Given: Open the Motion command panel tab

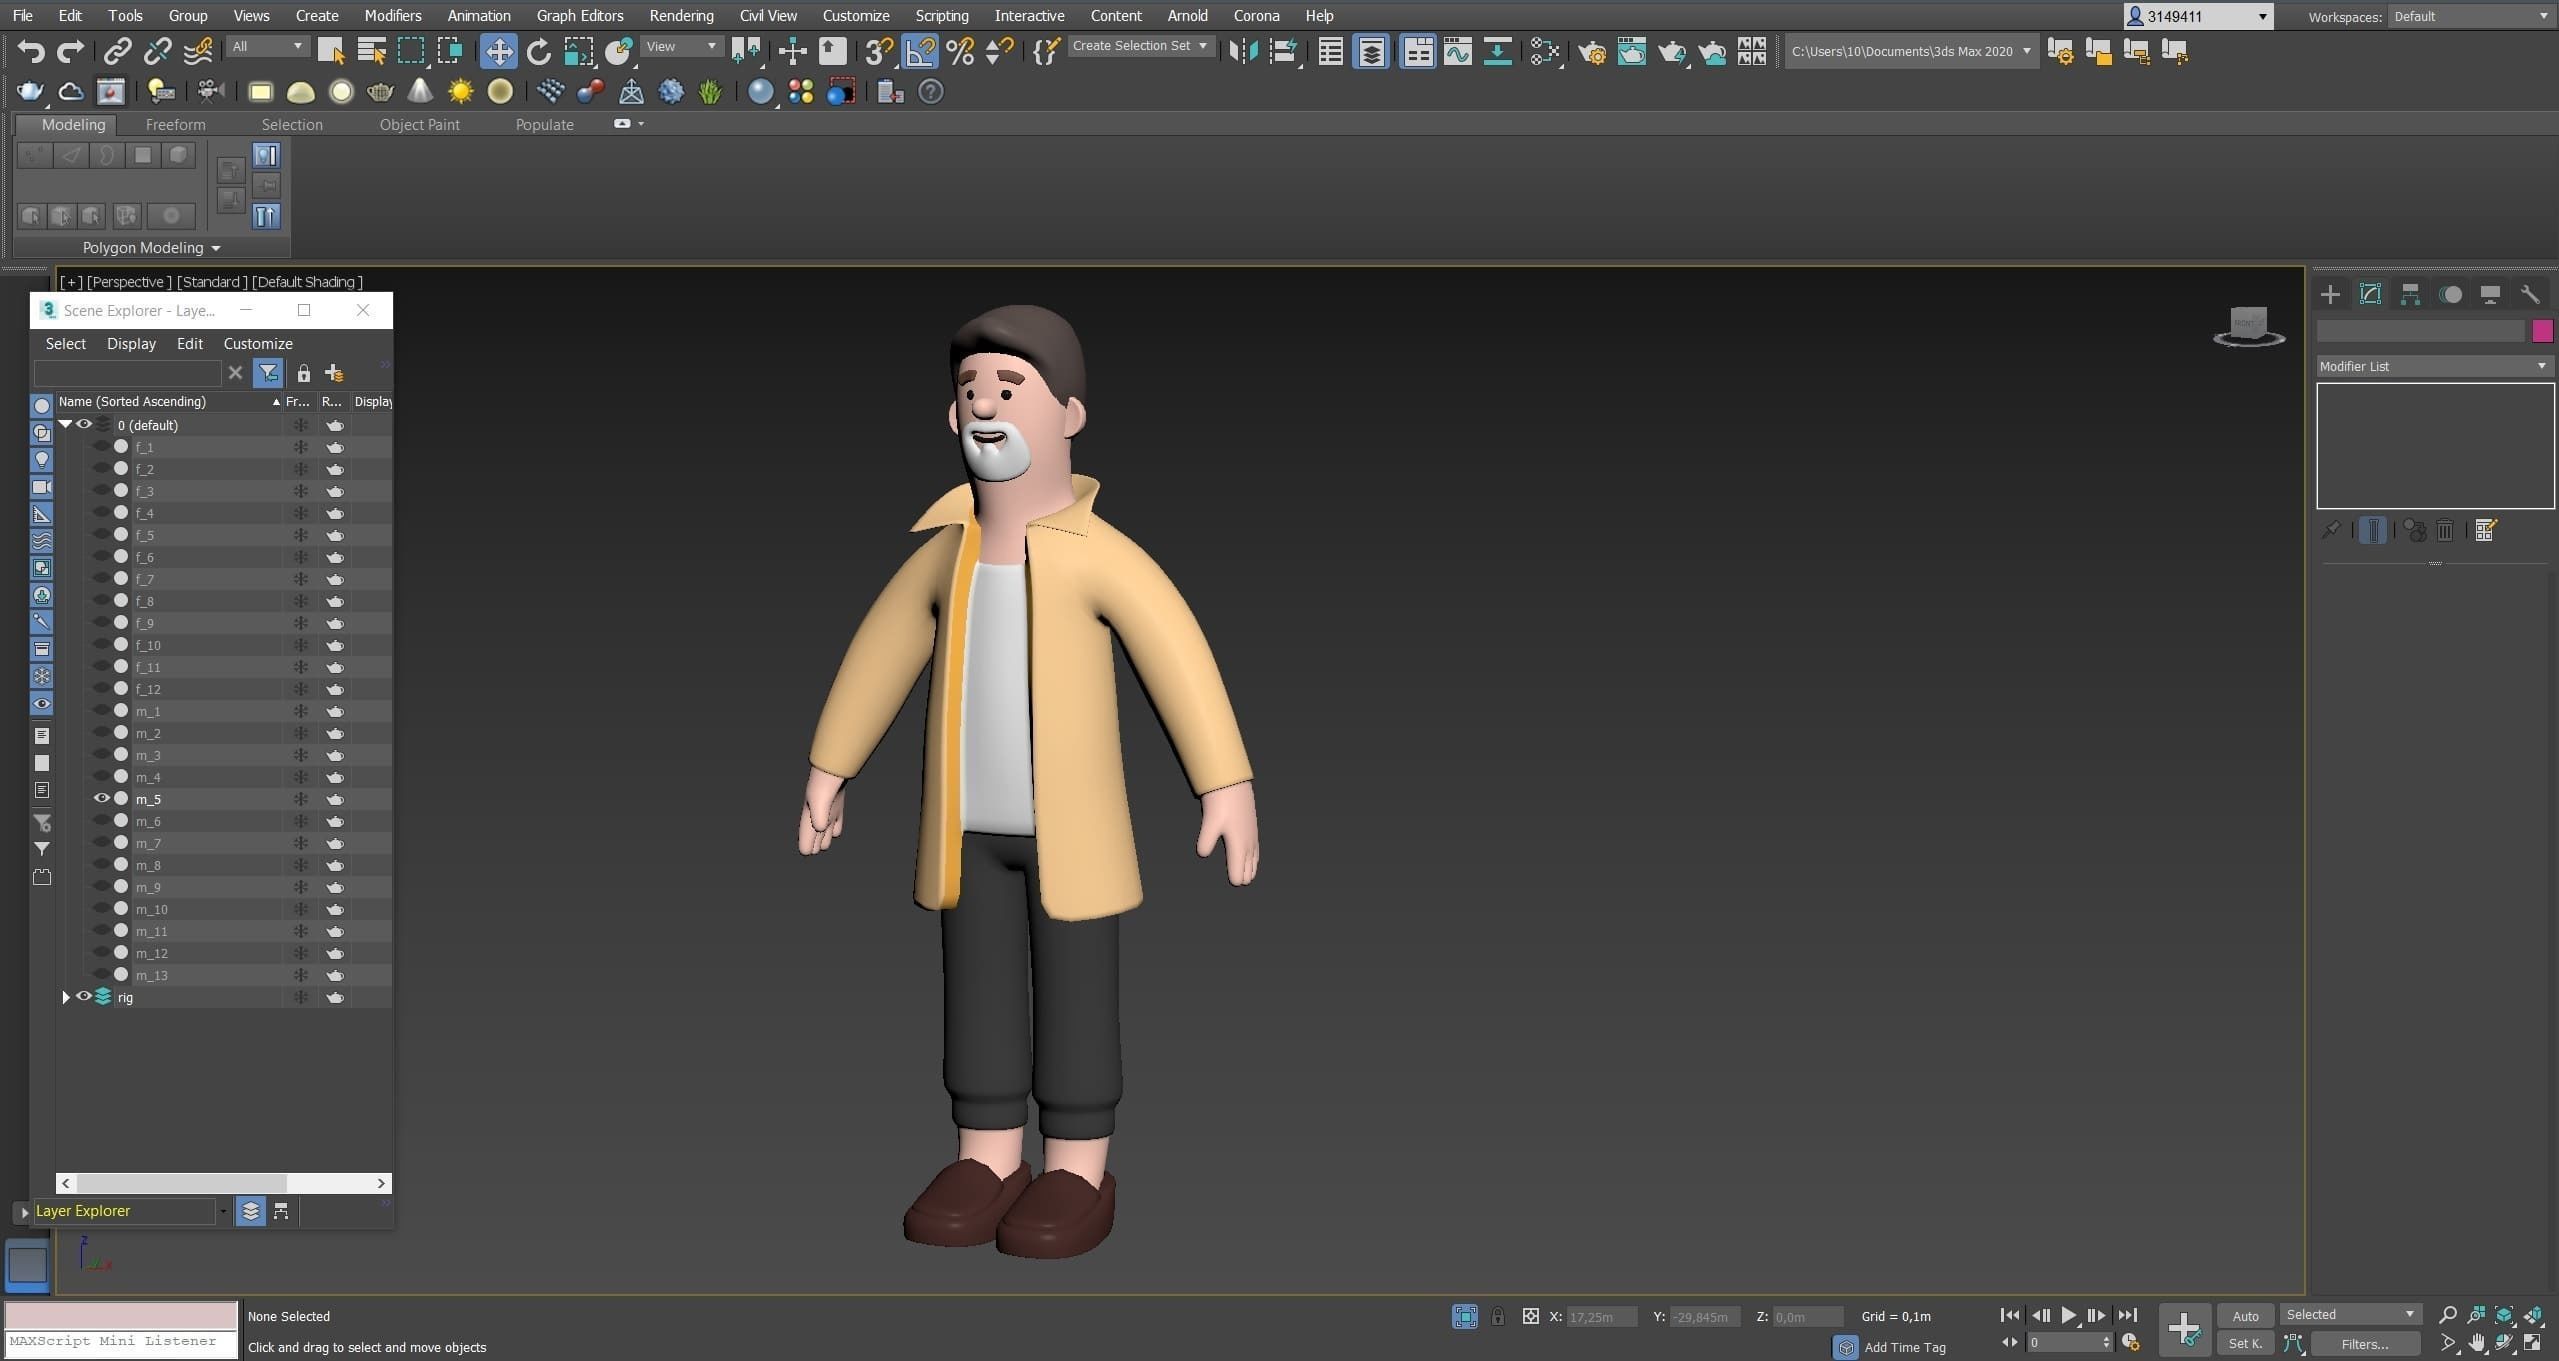Looking at the screenshot, I should coord(2450,294).
